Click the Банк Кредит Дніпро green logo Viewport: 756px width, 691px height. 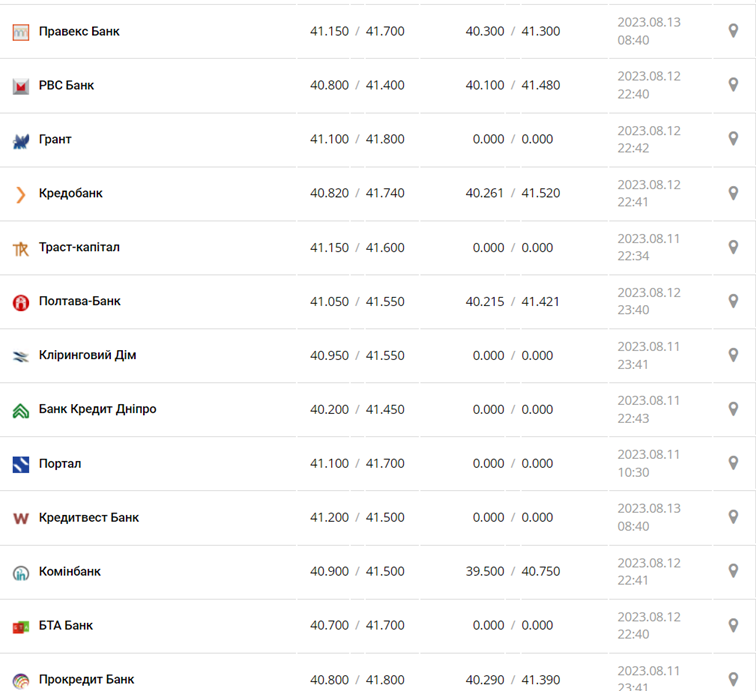click(x=20, y=410)
